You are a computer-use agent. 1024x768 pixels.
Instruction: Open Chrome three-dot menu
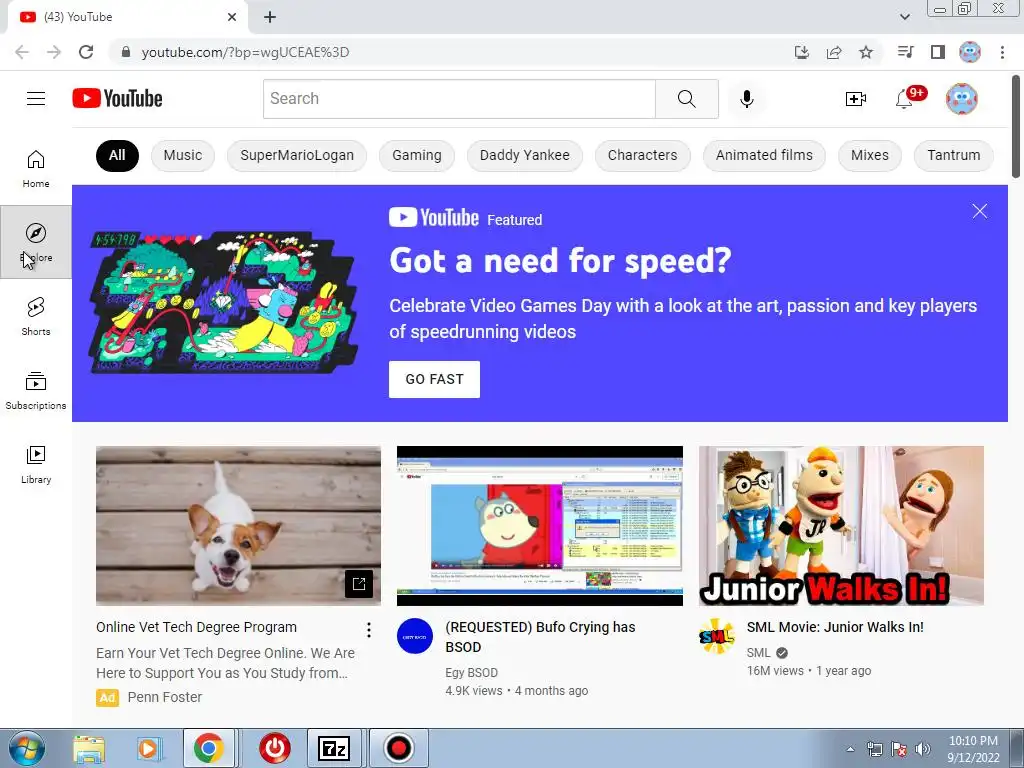pyautogui.click(x=1002, y=52)
